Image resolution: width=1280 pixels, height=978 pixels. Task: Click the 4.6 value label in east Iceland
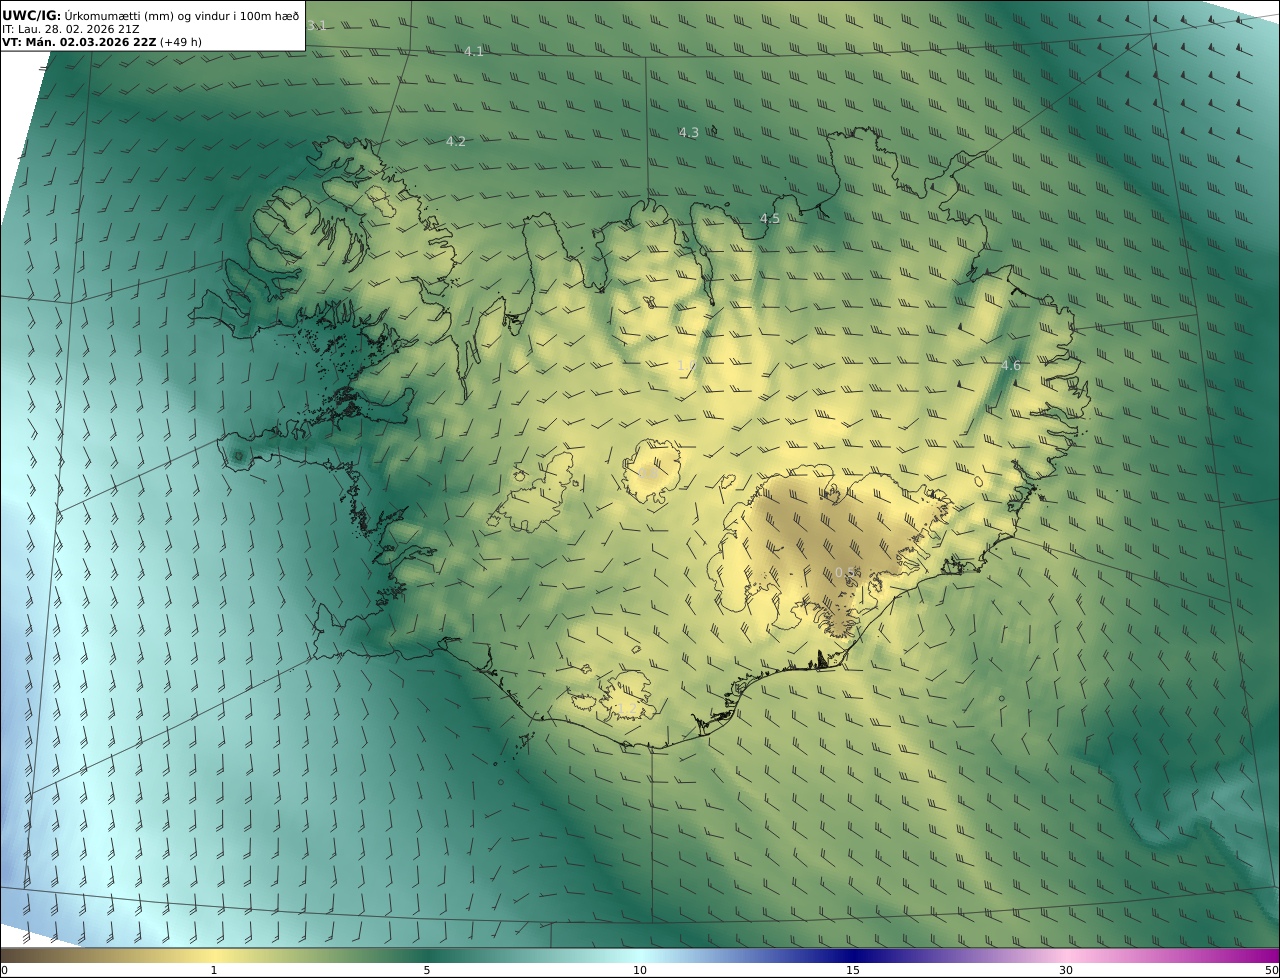pos(1011,366)
